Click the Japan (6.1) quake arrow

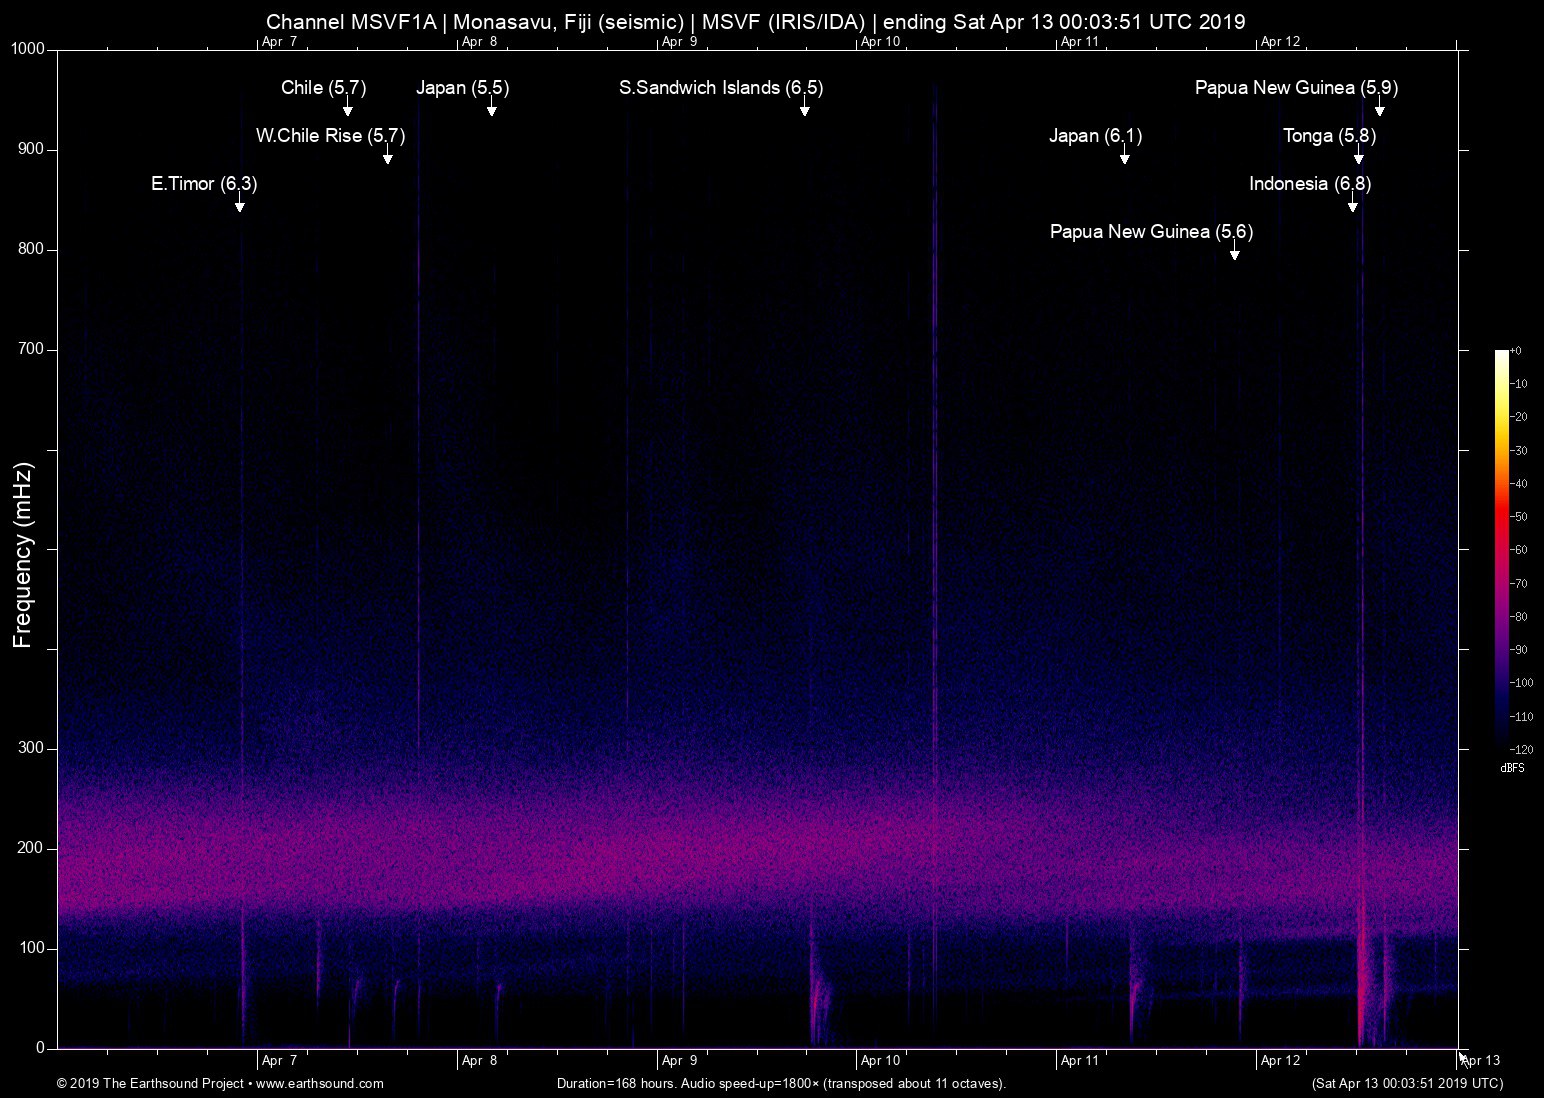point(1126,158)
